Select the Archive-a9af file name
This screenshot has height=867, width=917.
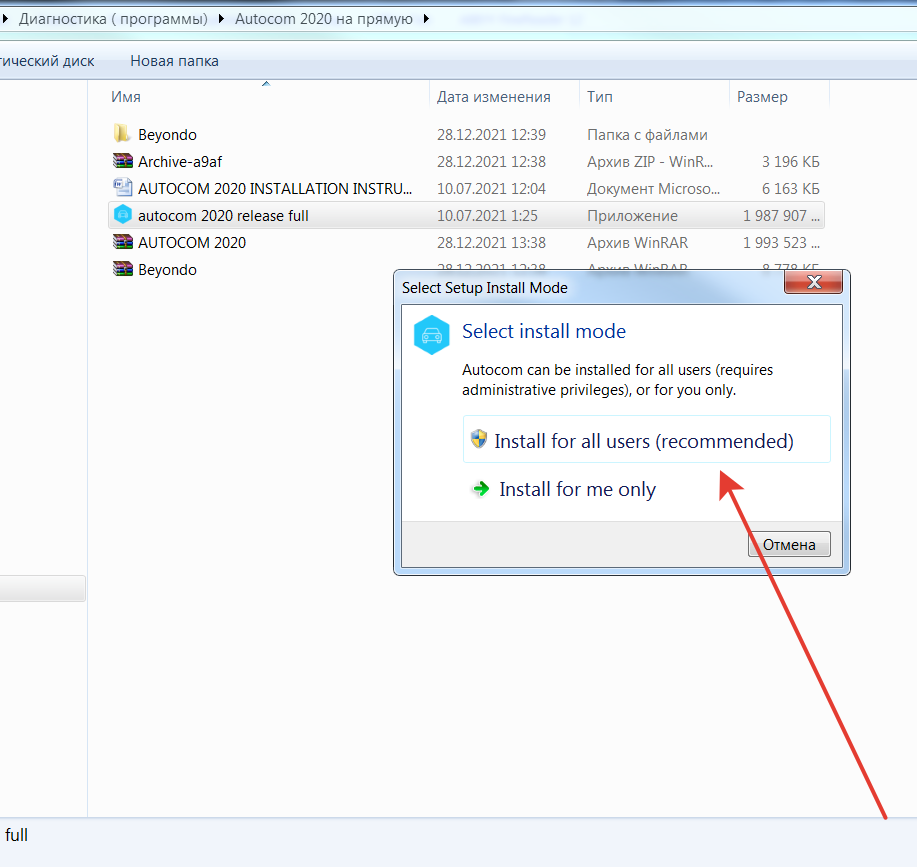[x=180, y=161]
